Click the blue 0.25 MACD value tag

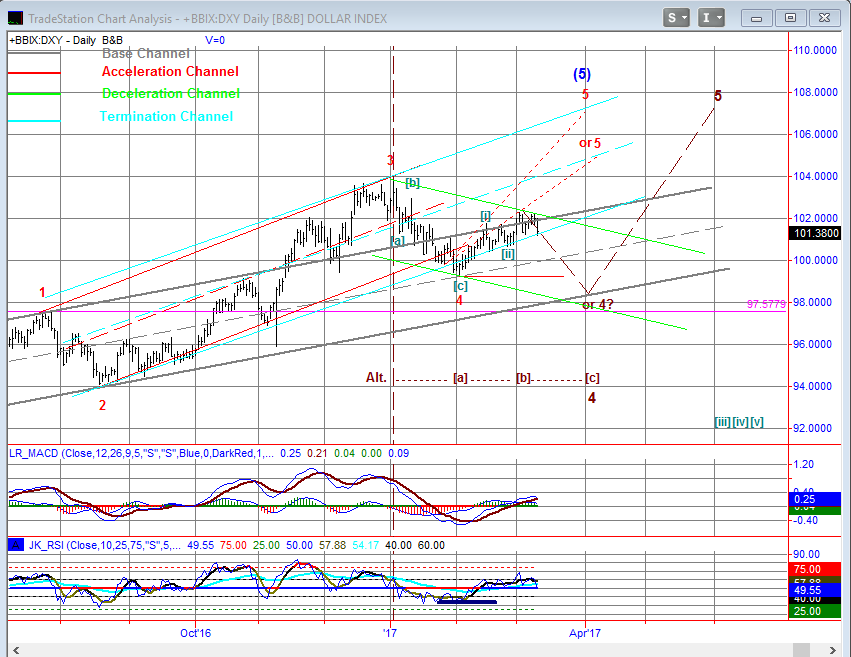click(815, 499)
